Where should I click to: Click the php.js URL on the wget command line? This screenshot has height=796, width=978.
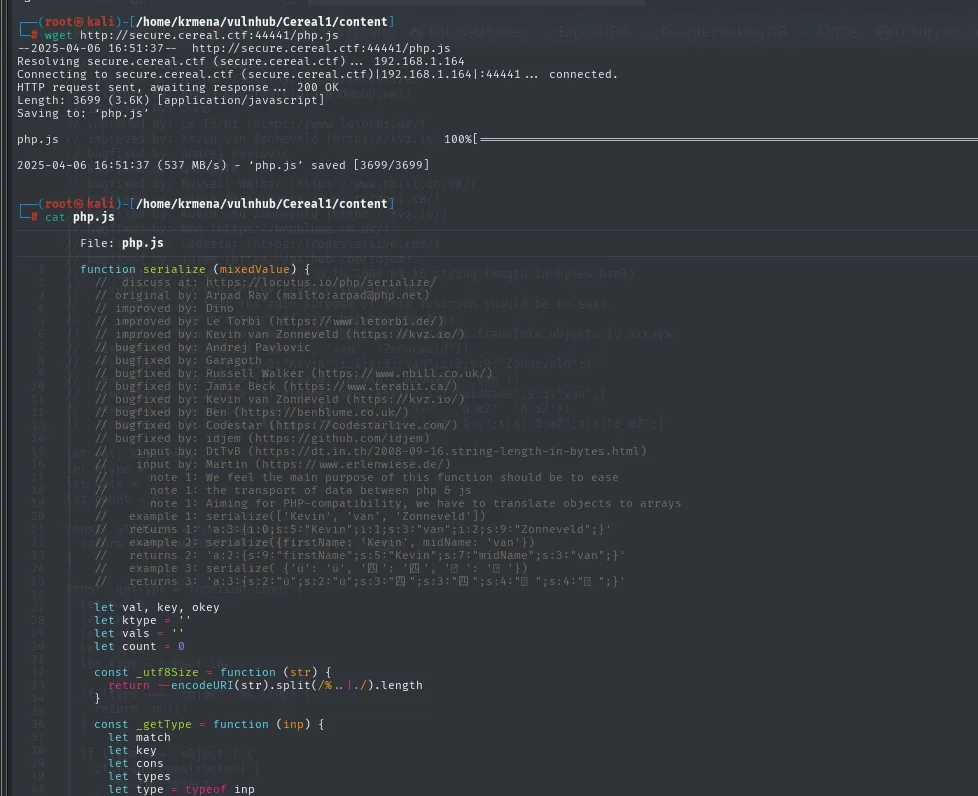click(209, 35)
